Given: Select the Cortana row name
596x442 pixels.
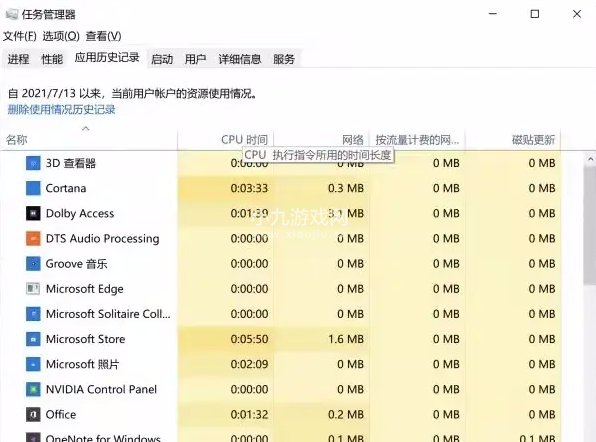Looking at the screenshot, I should pos(66,188).
